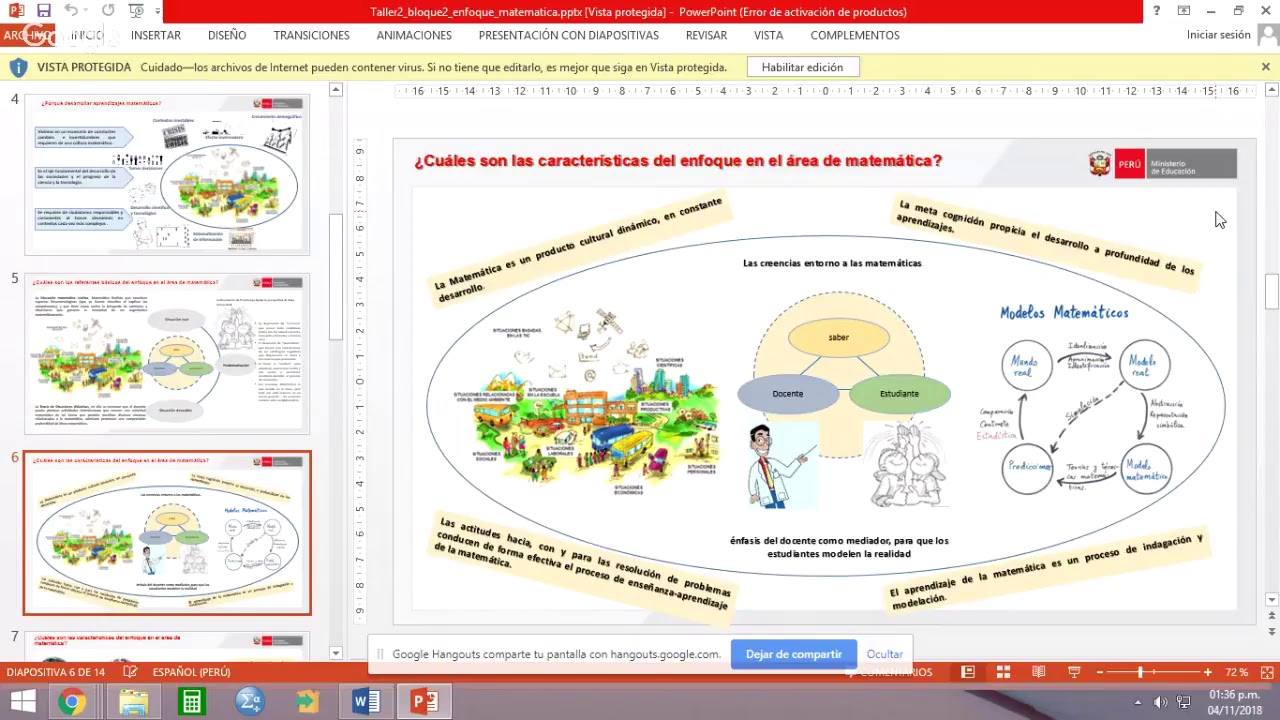Open the Windows Start button

22,702
